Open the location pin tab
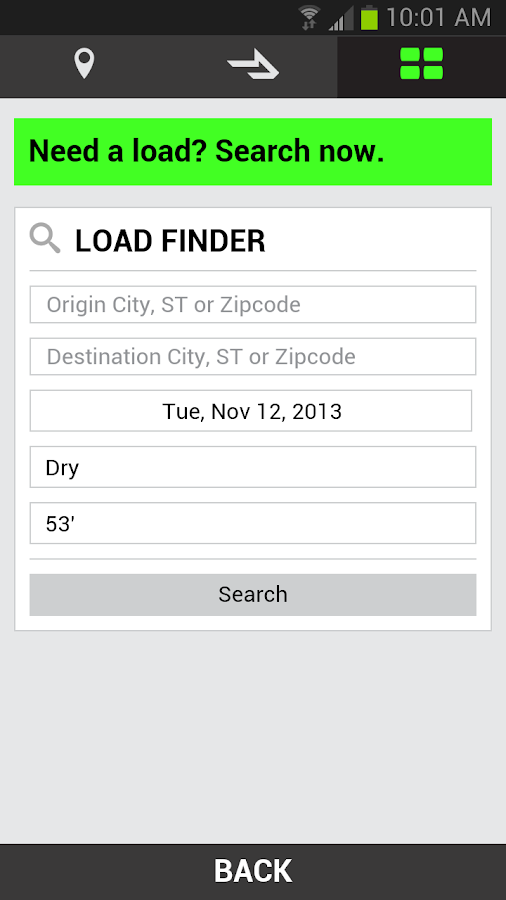Image resolution: width=506 pixels, height=900 pixels. pyautogui.click(x=84, y=64)
